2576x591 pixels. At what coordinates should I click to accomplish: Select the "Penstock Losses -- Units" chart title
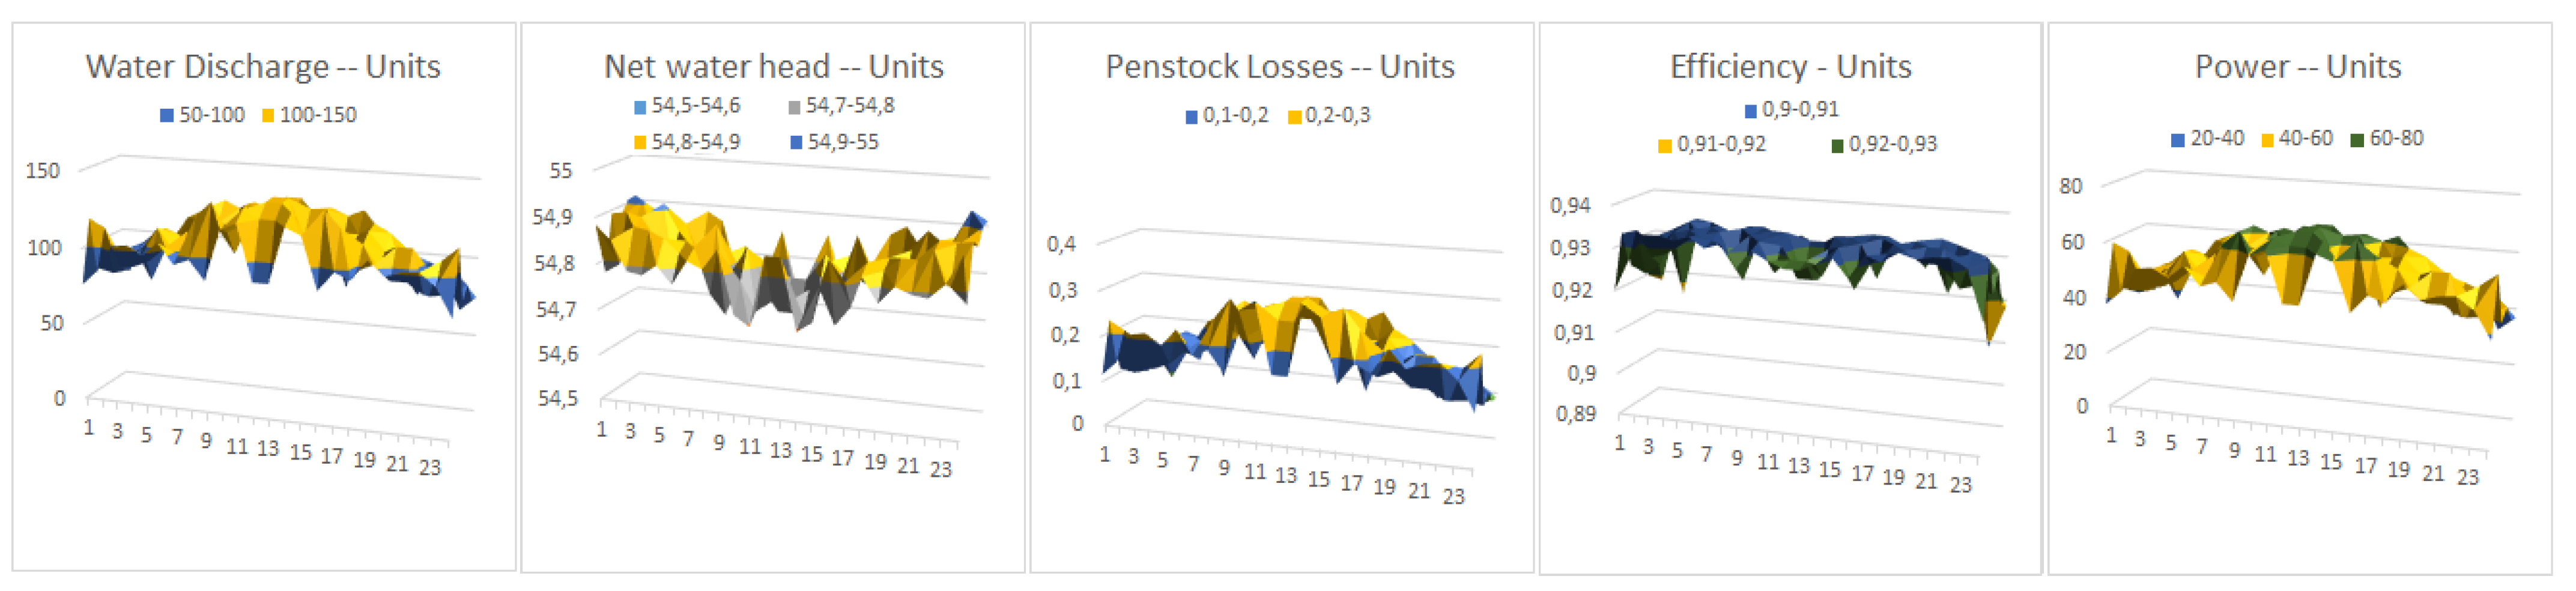(1280, 67)
